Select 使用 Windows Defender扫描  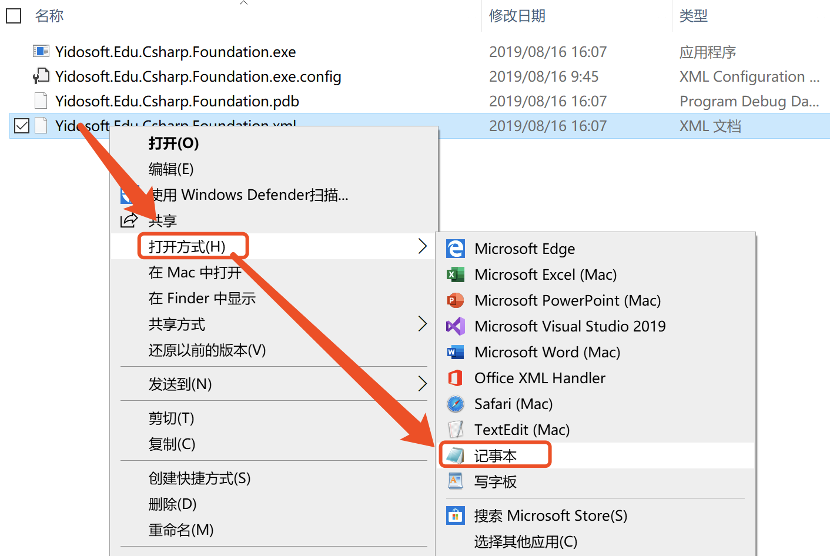point(249,195)
